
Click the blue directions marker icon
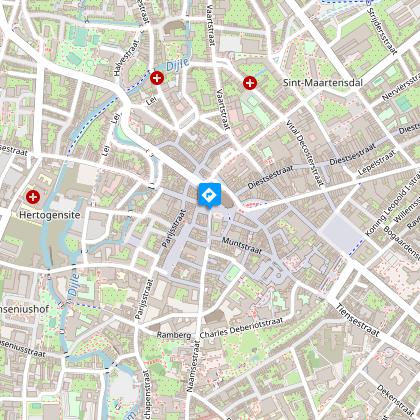pyautogui.click(x=209, y=195)
